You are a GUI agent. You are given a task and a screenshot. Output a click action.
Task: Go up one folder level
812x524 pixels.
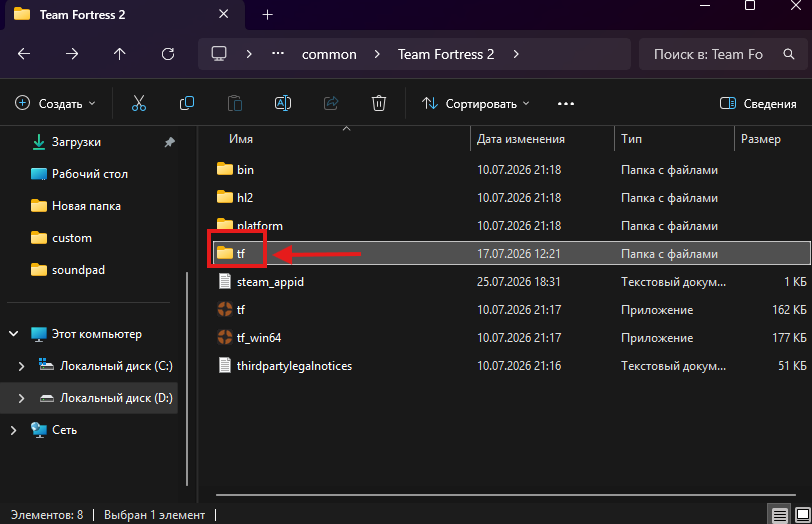pyautogui.click(x=120, y=54)
